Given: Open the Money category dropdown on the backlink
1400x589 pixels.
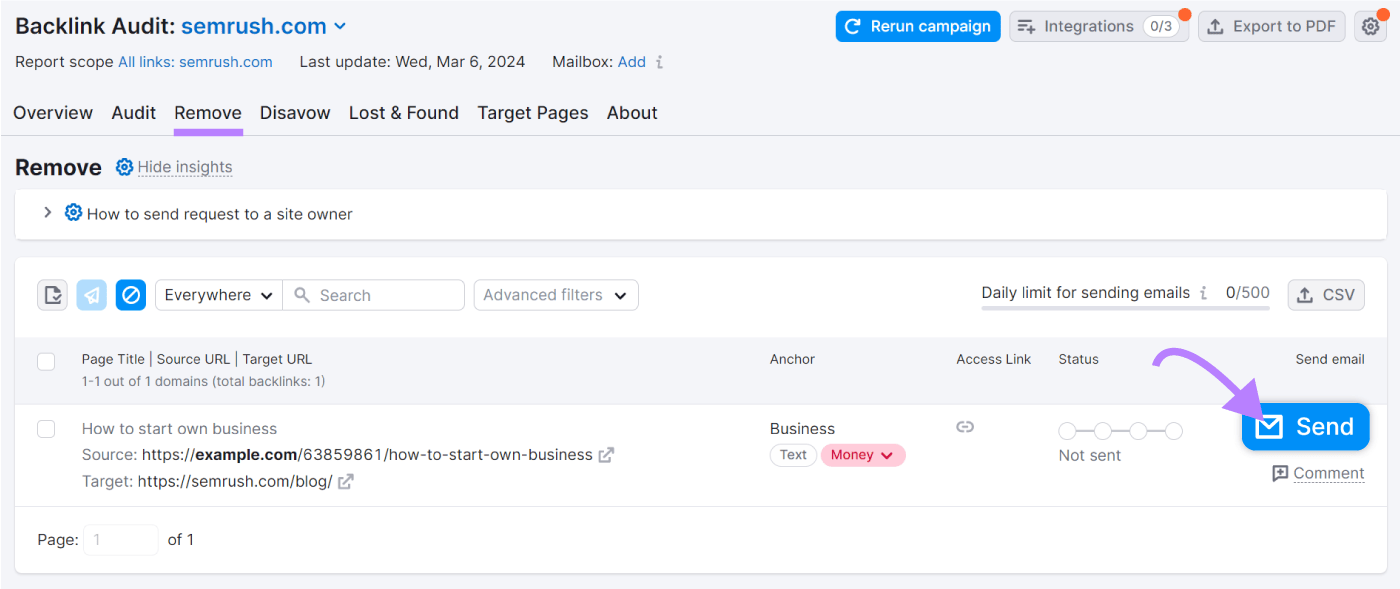Looking at the screenshot, I should pyautogui.click(x=862, y=455).
